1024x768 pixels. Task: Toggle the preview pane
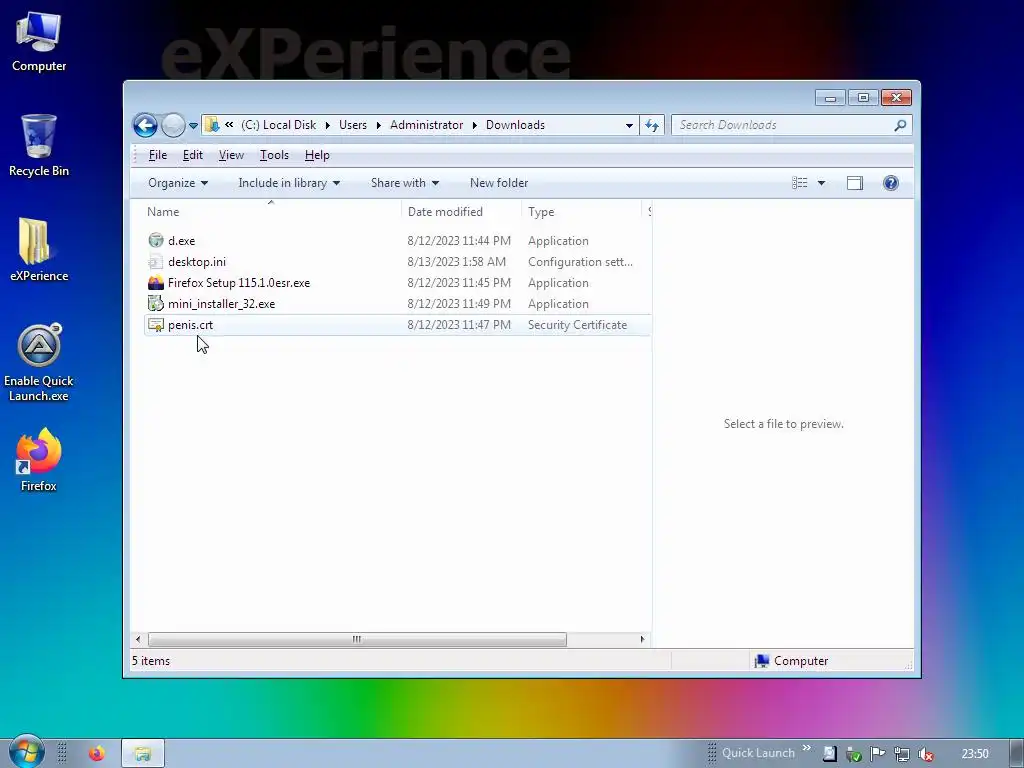click(855, 183)
